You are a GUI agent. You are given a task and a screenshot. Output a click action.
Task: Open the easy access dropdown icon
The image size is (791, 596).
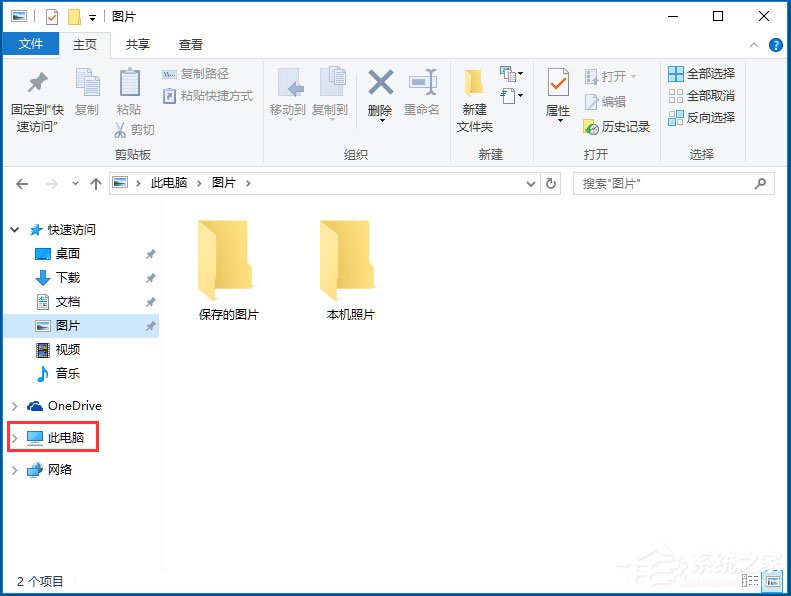tap(512, 95)
